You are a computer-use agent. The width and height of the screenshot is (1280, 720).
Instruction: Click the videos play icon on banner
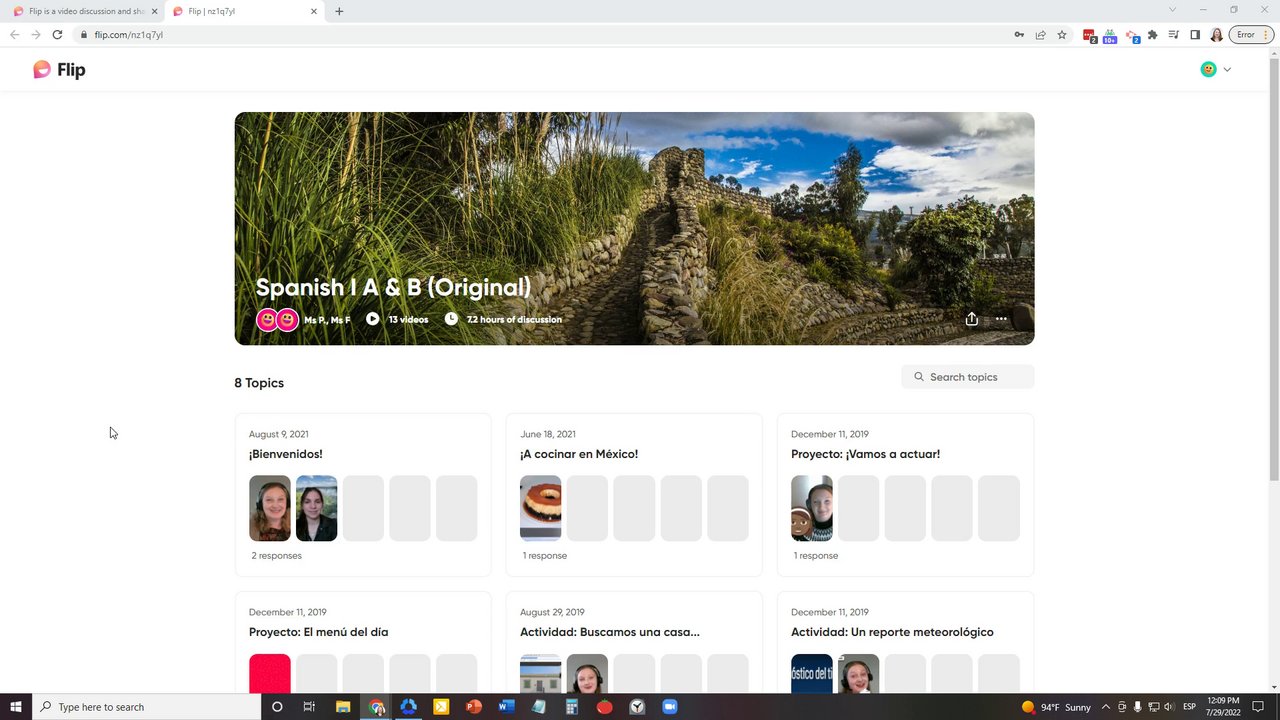(x=372, y=319)
